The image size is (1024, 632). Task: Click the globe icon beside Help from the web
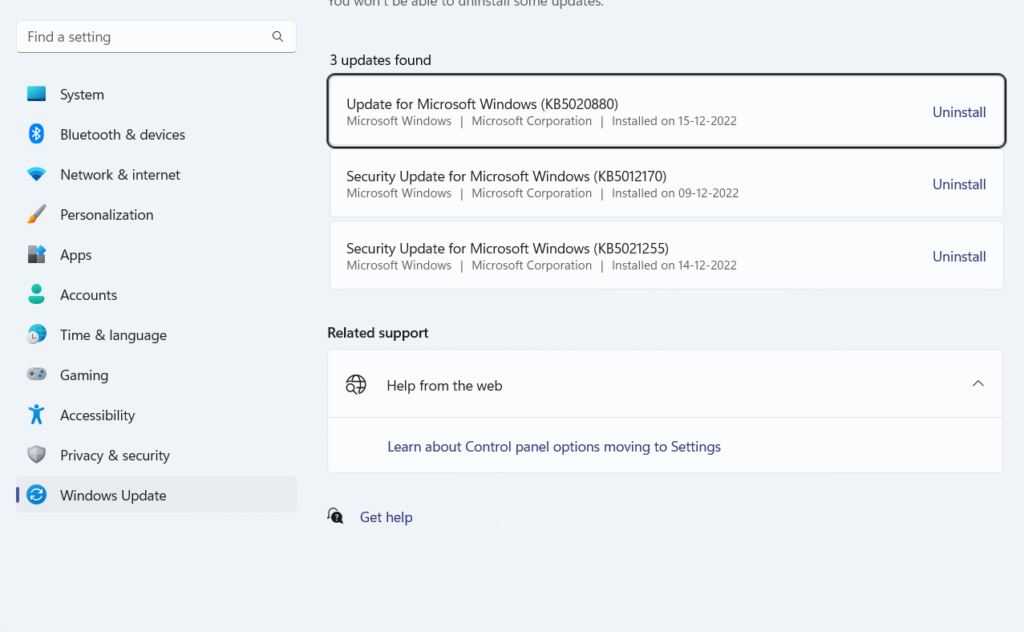click(x=356, y=385)
